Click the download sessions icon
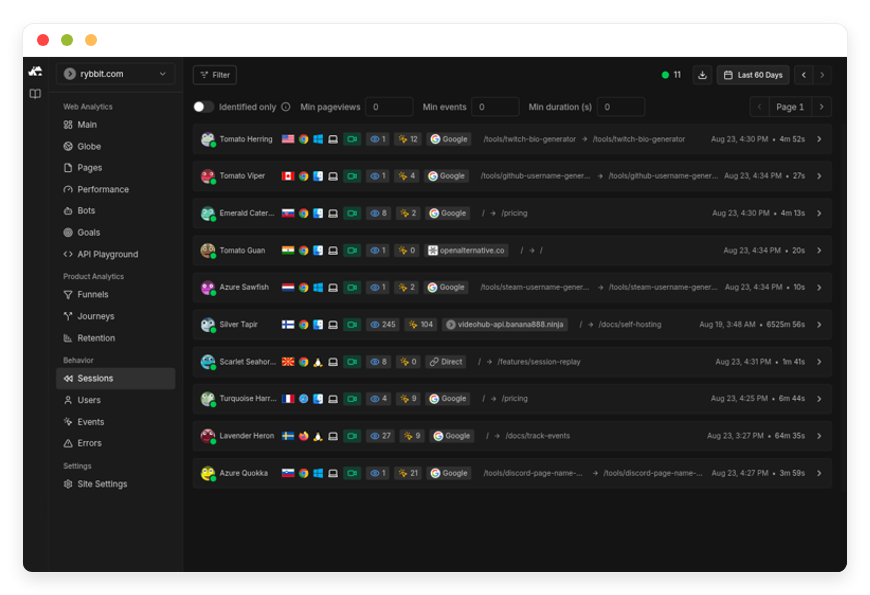Image resolution: width=870 pixels, height=595 pixels. (702, 75)
